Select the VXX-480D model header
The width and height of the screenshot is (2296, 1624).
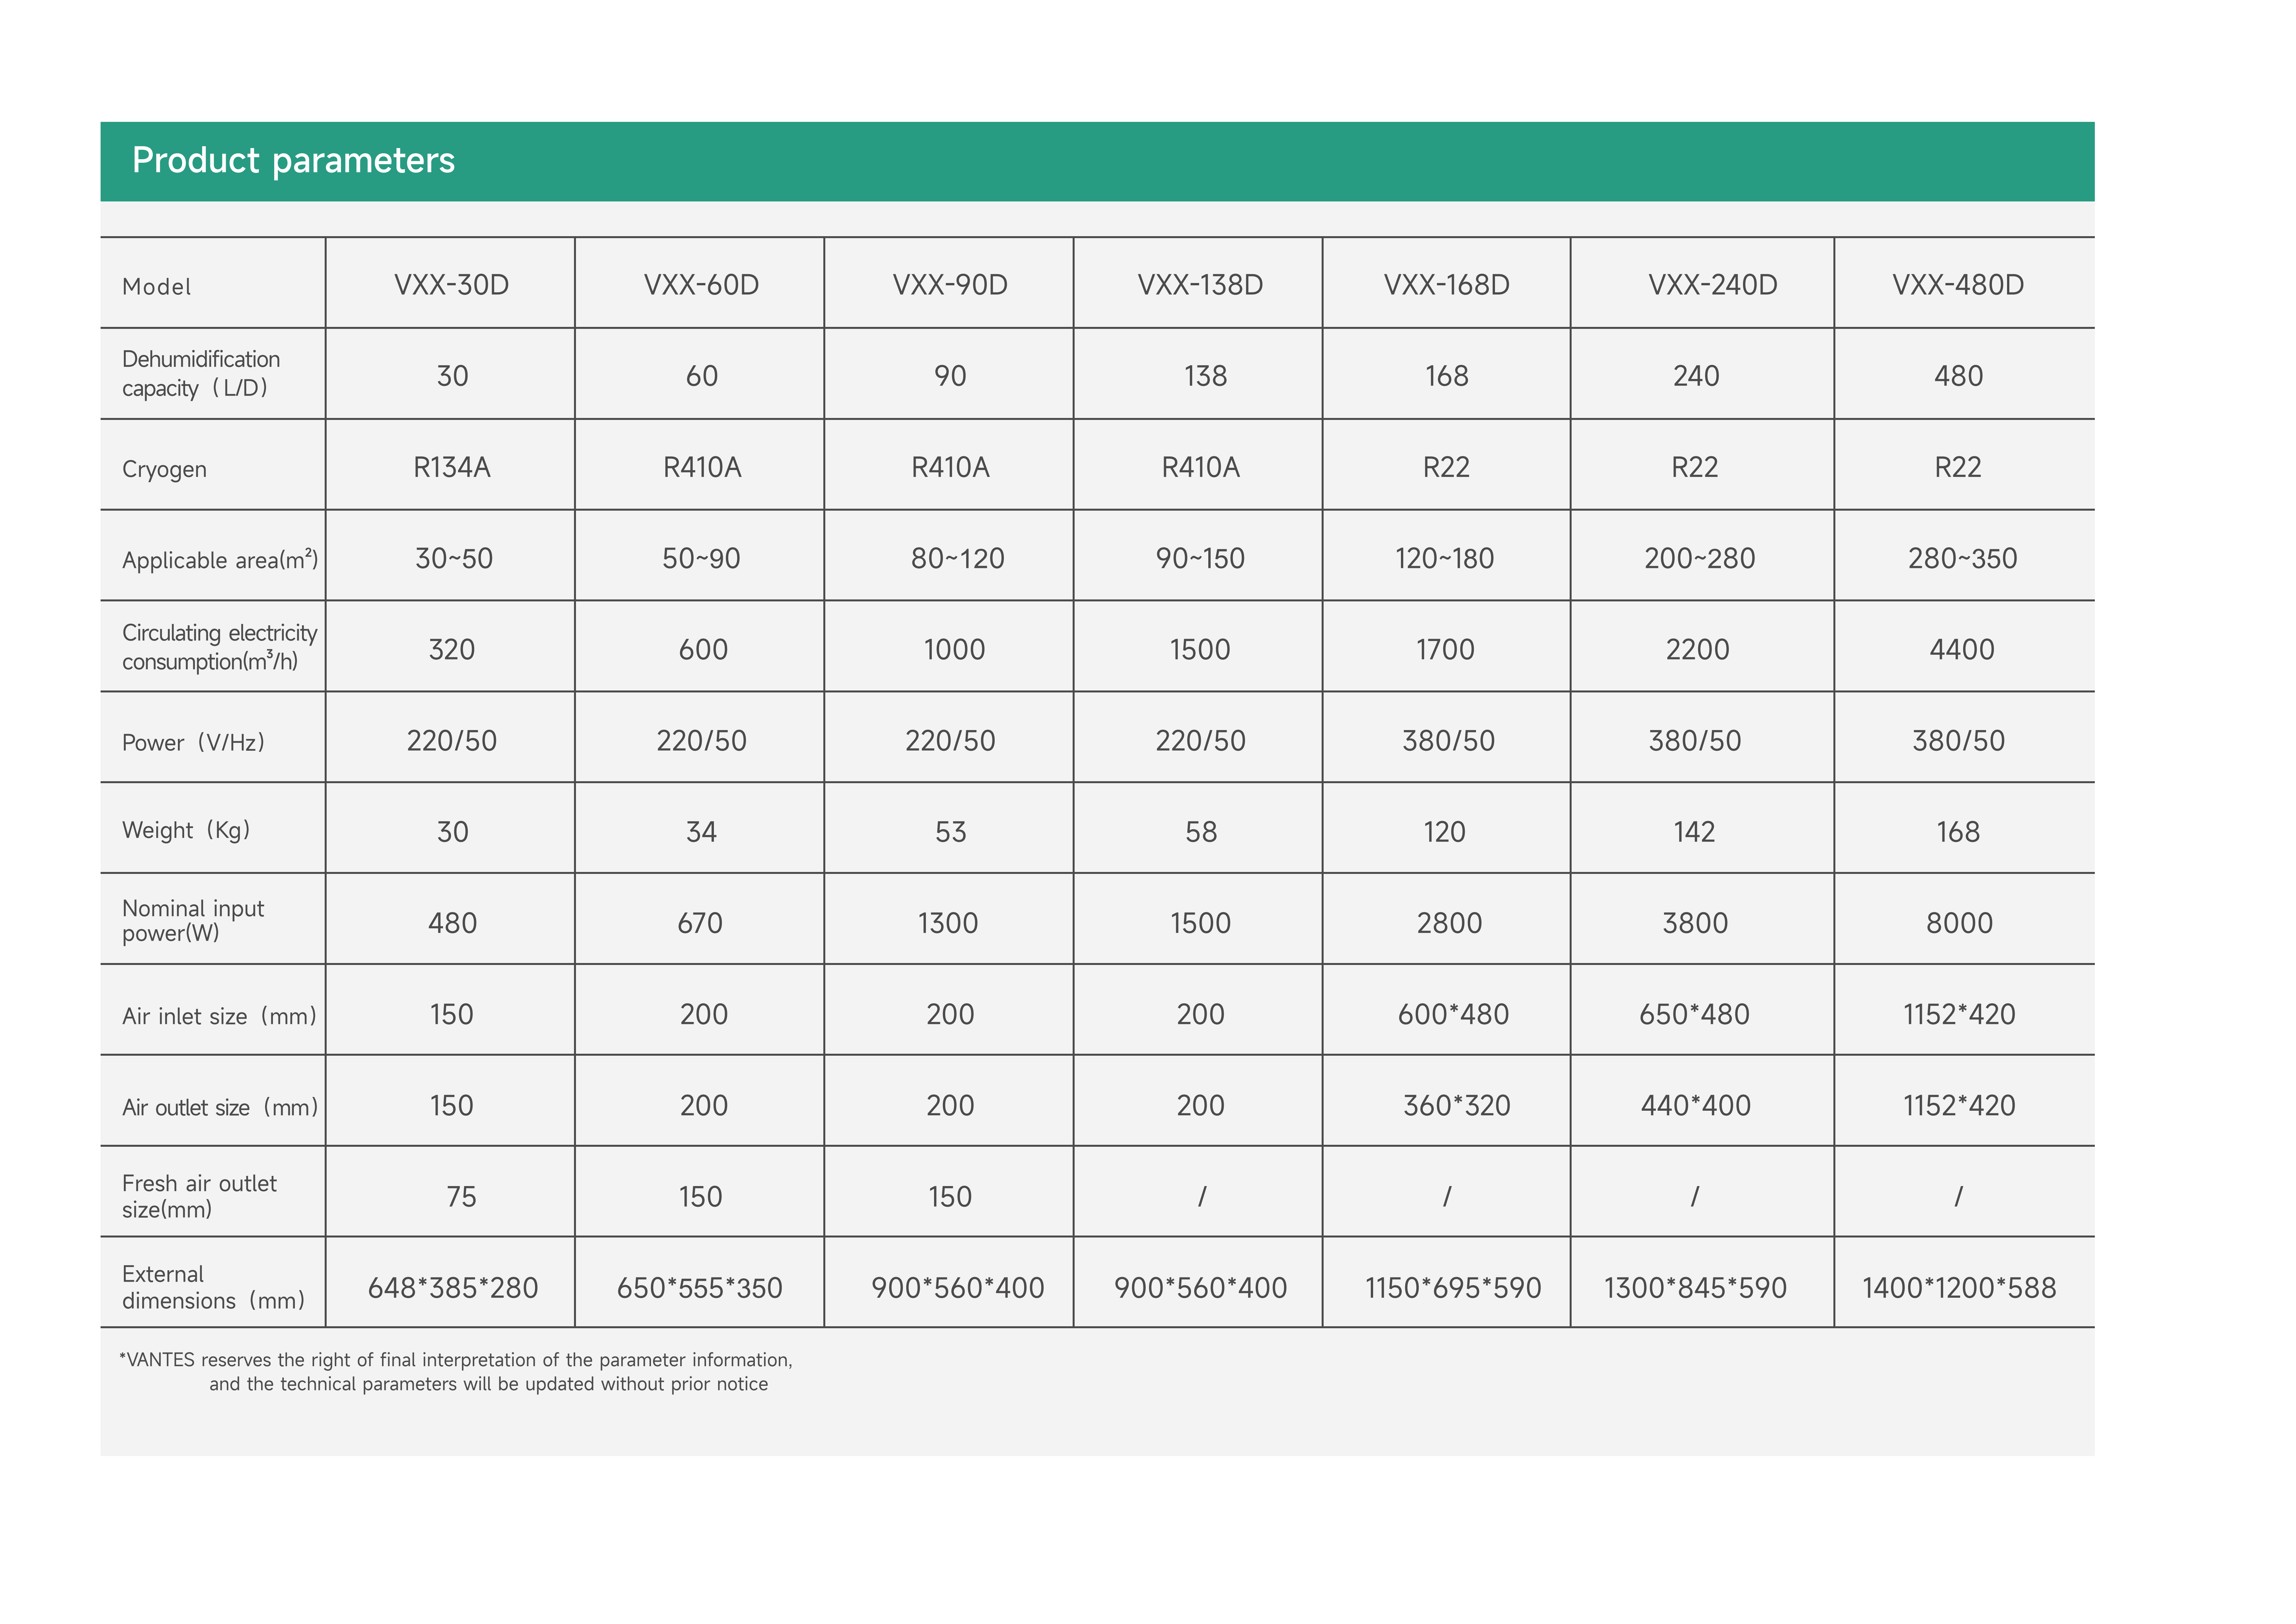[x=1958, y=285]
